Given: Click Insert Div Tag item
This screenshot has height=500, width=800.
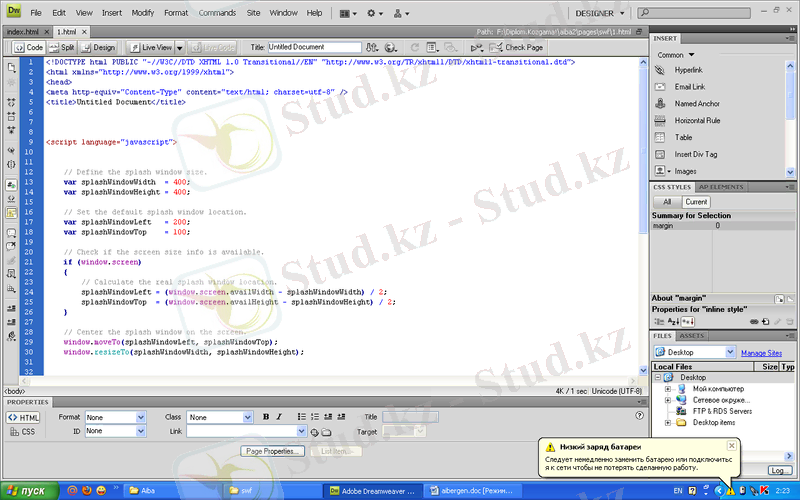Looking at the screenshot, I should click(x=686, y=154).
